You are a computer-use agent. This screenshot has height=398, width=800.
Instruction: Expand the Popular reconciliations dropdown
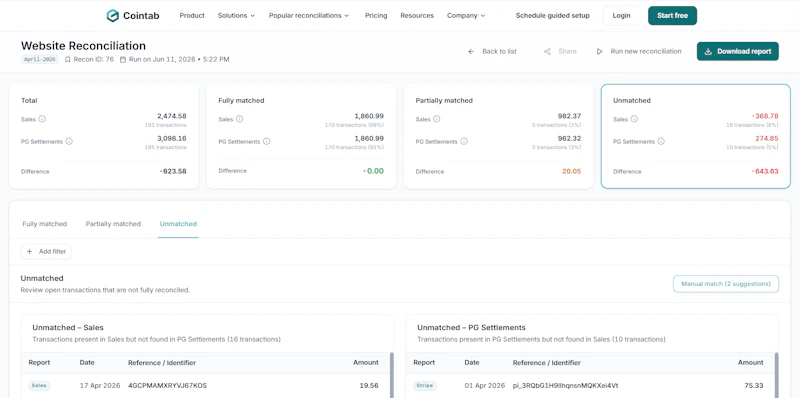[309, 16]
